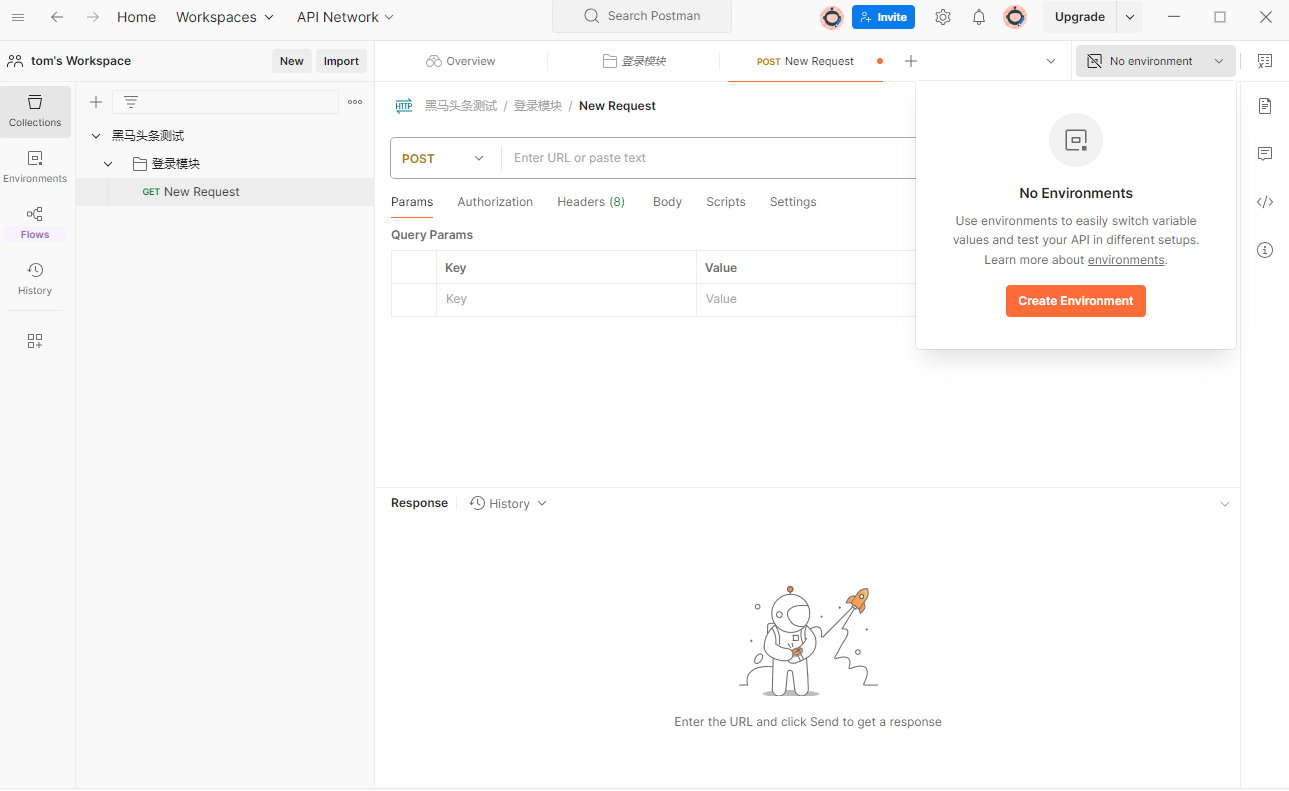
Task: Click the user avatar next to Upgrade
Action: tap(1015, 17)
